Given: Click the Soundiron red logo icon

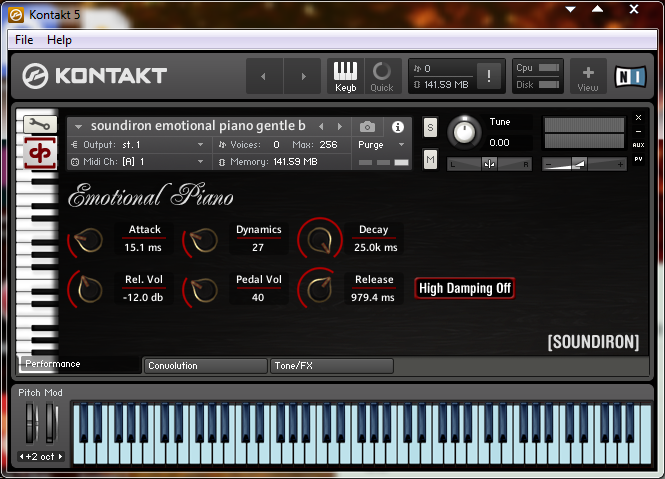Looking at the screenshot, I should (40, 153).
